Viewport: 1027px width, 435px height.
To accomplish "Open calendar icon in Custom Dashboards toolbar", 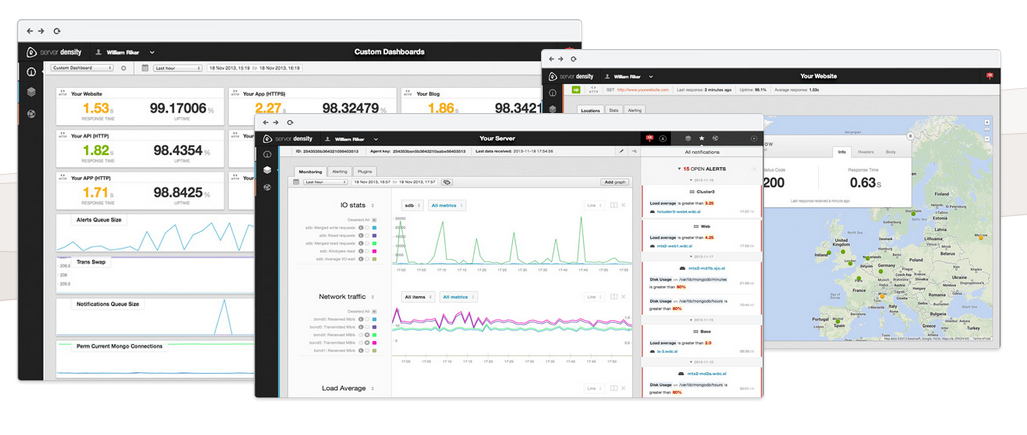I will pyautogui.click(x=145, y=67).
